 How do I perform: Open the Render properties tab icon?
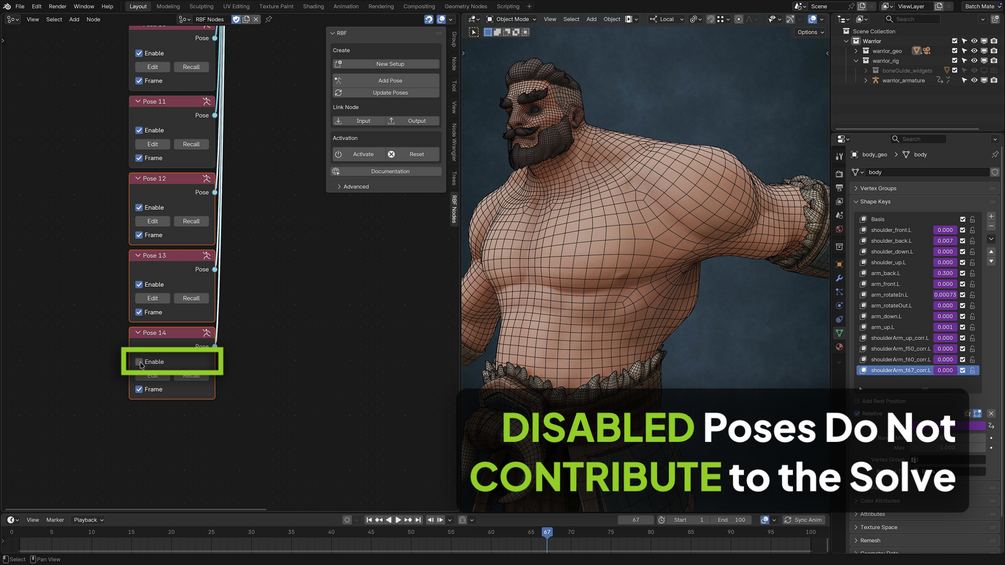coord(839,174)
